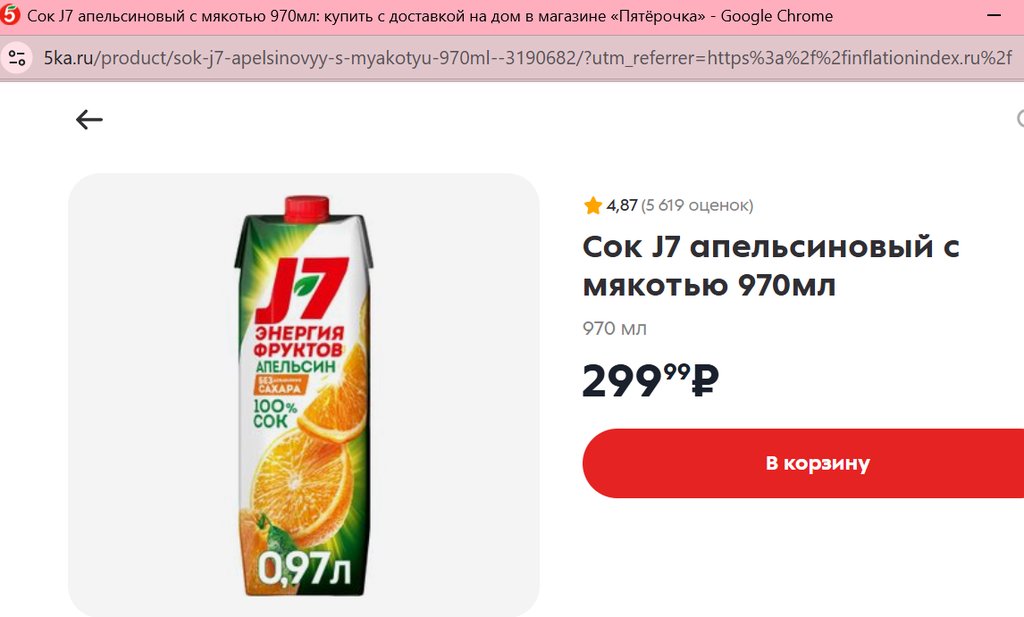Click the partially visible search icon at right edge
This screenshot has width=1024, height=617.
[1020, 119]
